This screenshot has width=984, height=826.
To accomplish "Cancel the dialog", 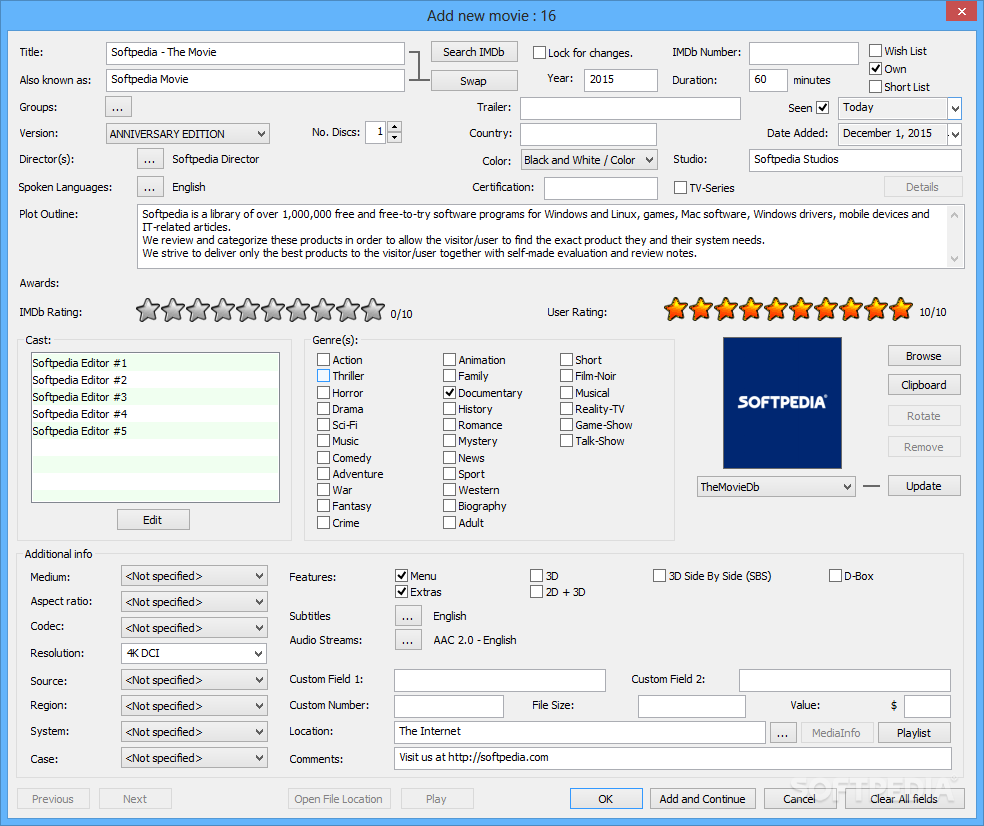I will [800, 799].
